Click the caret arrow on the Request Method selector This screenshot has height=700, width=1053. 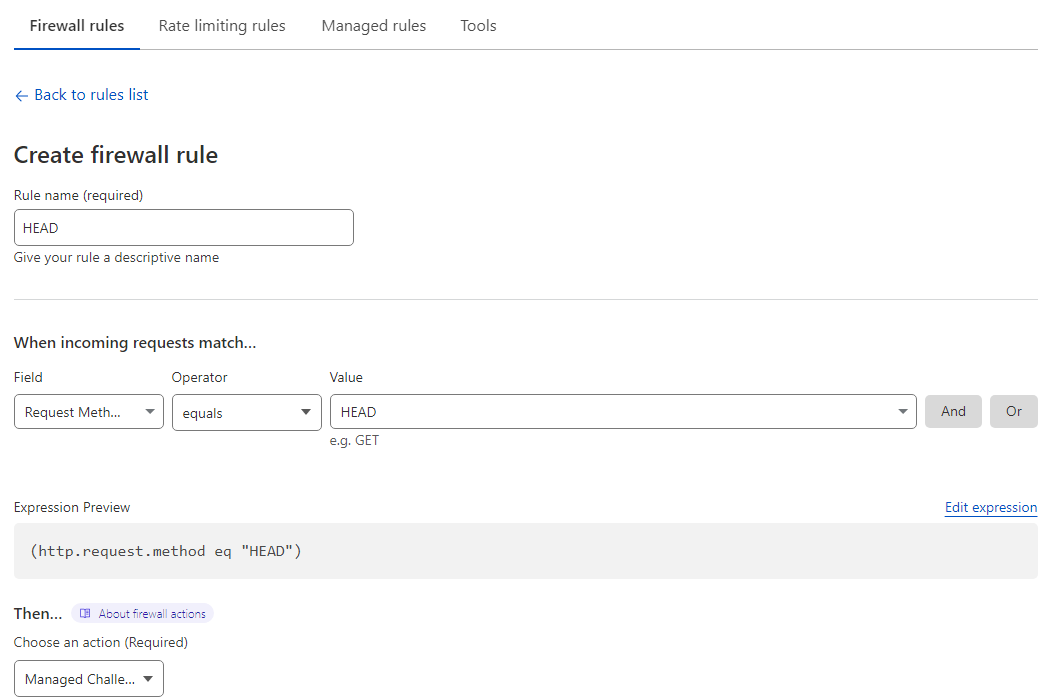[x=149, y=412]
